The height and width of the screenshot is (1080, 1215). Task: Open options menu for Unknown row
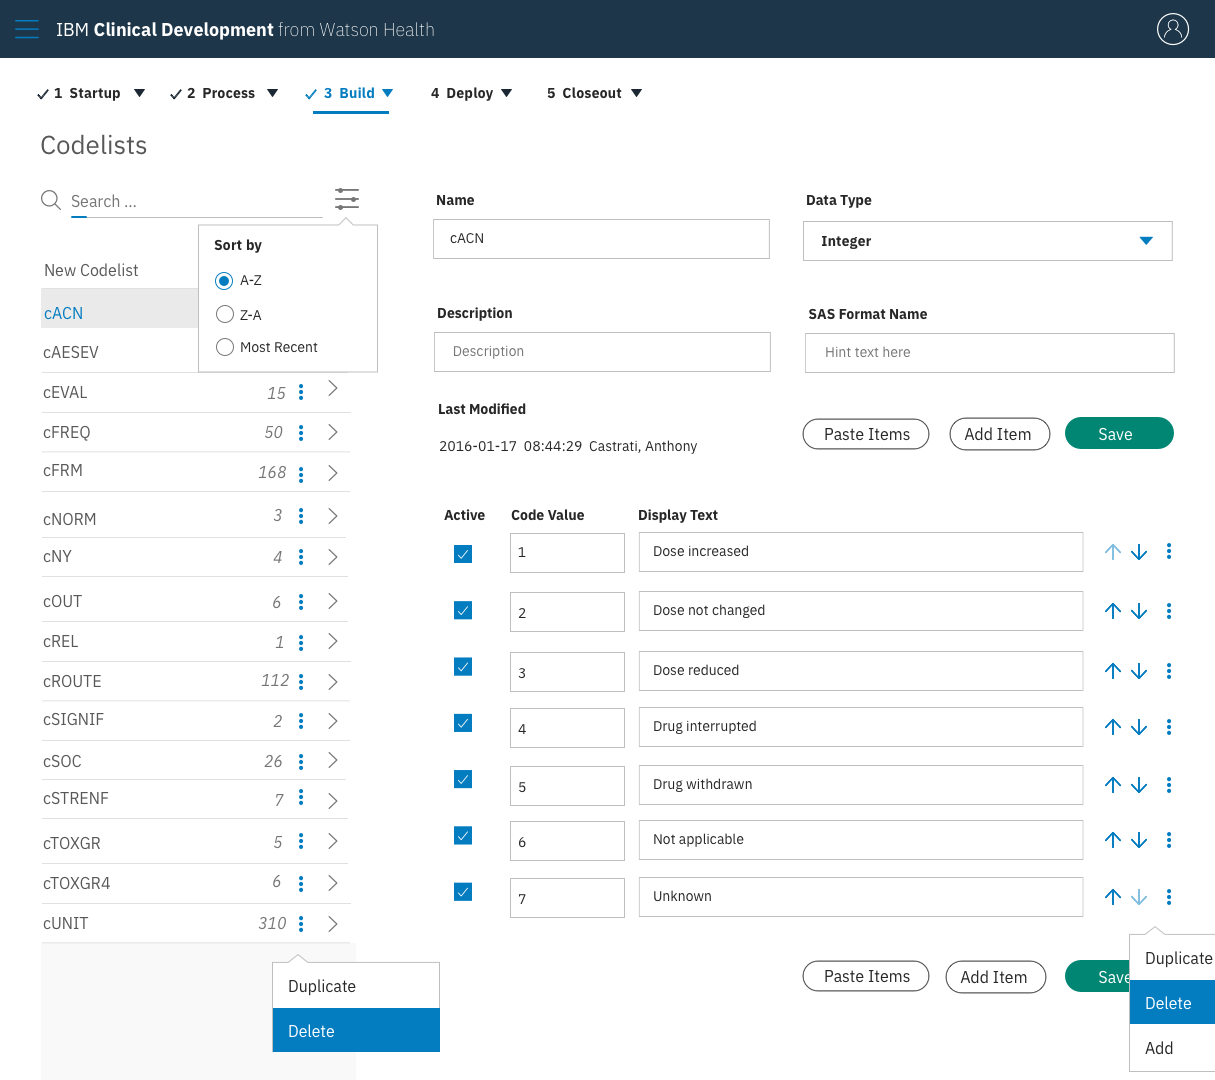tap(1169, 897)
